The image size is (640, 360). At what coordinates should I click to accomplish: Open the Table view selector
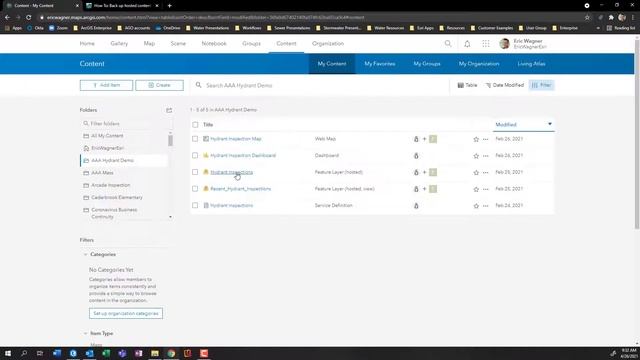coord(467,85)
